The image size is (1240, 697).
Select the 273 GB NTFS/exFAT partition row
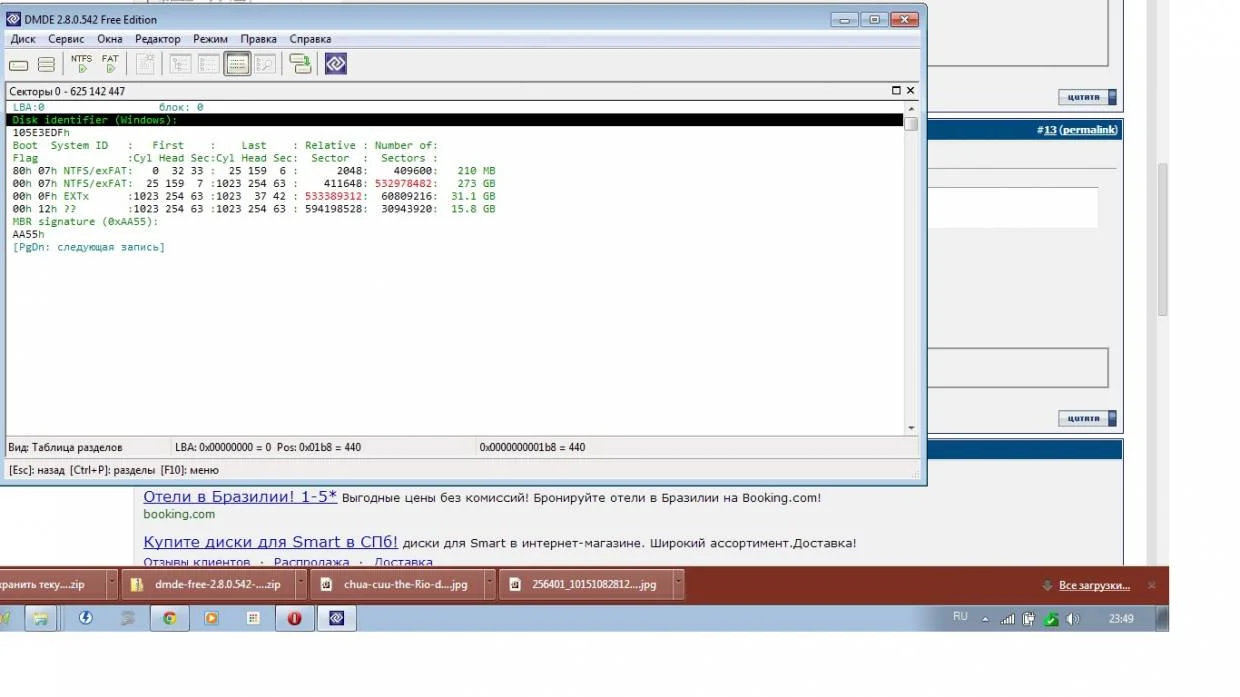tap(254, 184)
